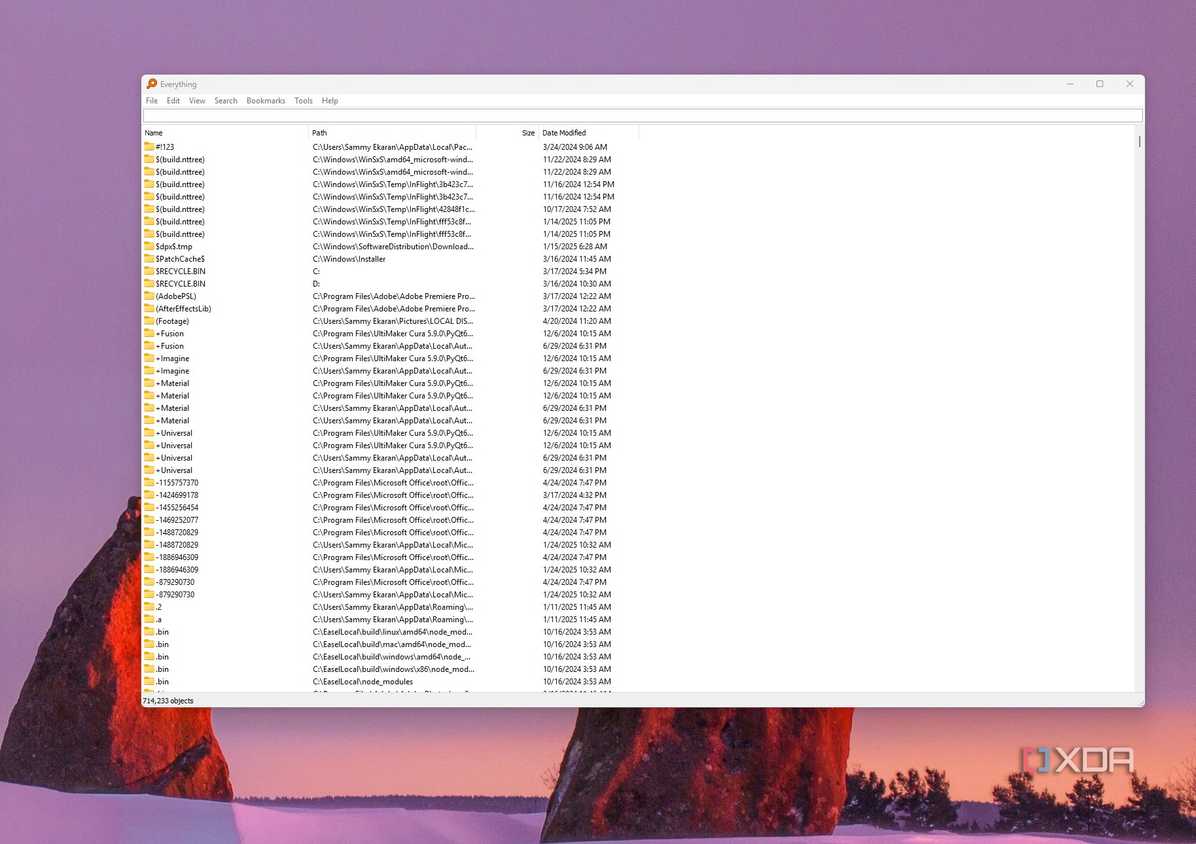
Task: Click the date 3/16/2024 10:30 AM
Action: pos(577,284)
